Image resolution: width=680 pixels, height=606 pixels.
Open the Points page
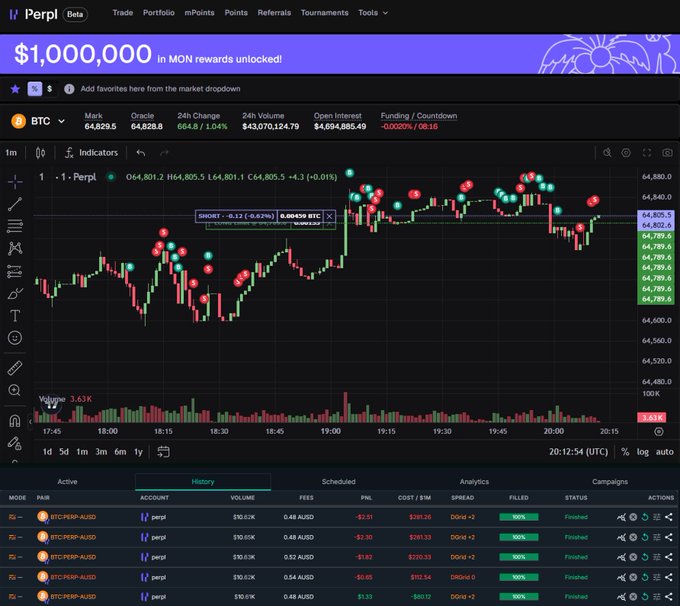[x=236, y=13]
